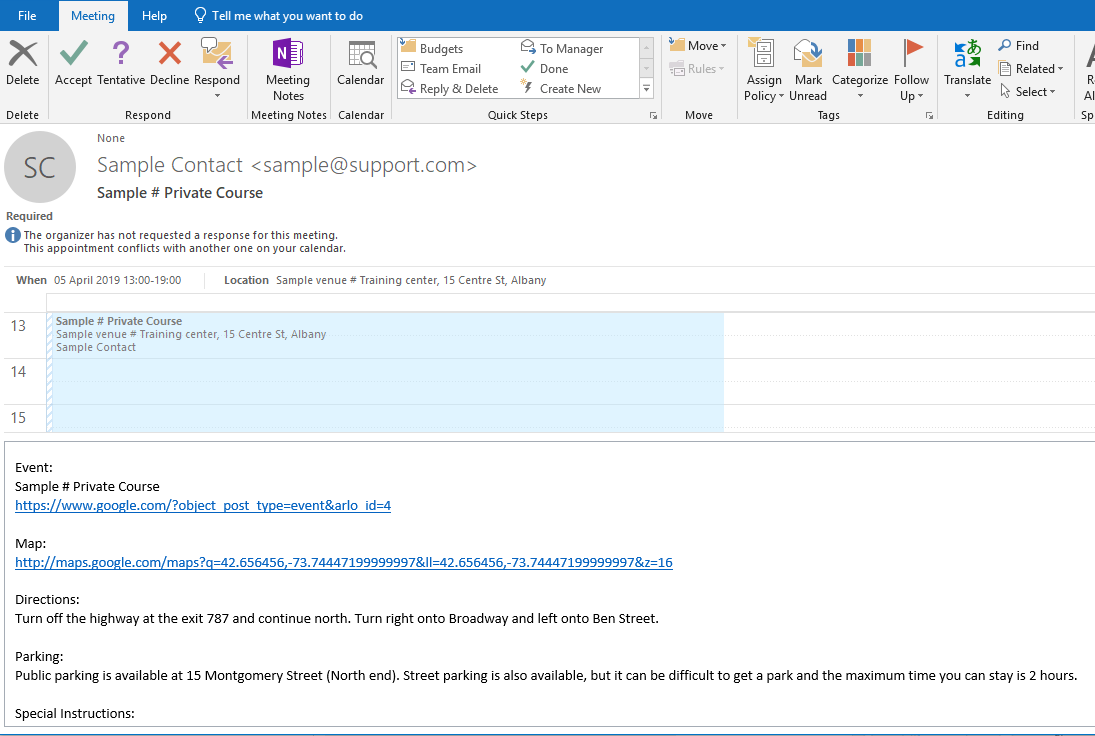1095x736 pixels.
Task: Run the Budgets quick step
Action: click(x=432, y=48)
